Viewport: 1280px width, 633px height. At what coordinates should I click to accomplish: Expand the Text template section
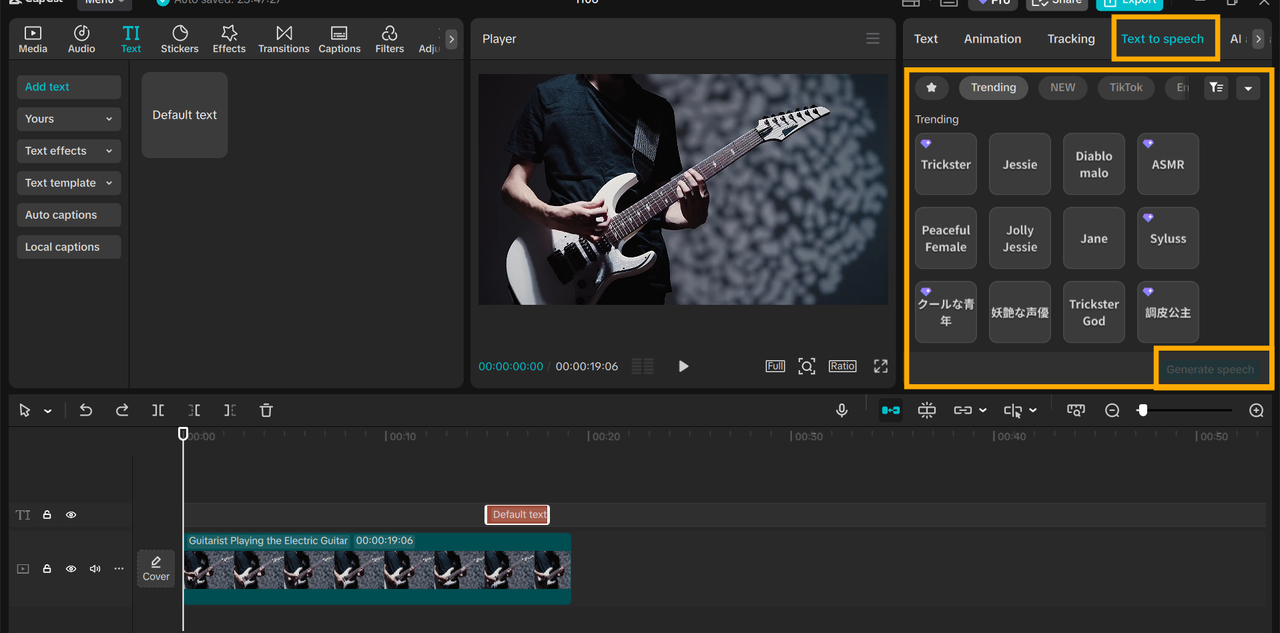[68, 183]
